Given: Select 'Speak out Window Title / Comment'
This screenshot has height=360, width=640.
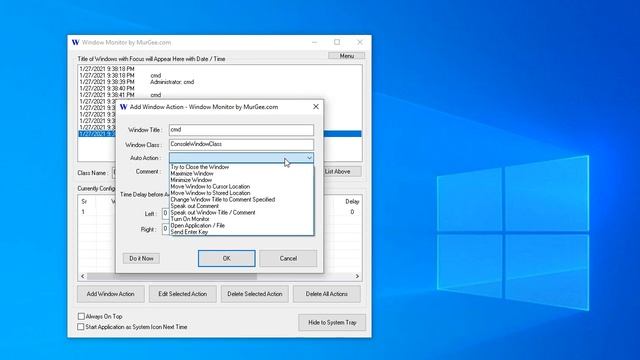Looking at the screenshot, I should click(x=241, y=213).
